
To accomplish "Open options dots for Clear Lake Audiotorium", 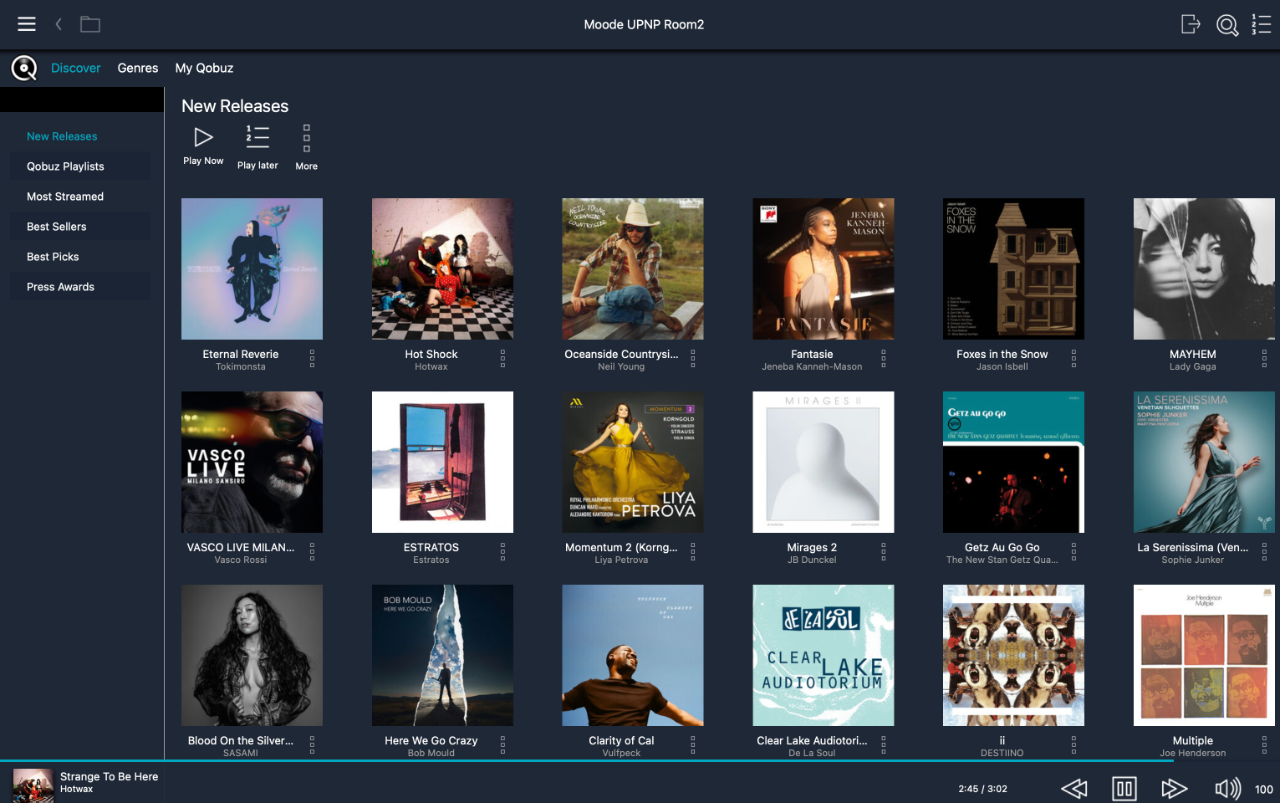I will 884,744.
